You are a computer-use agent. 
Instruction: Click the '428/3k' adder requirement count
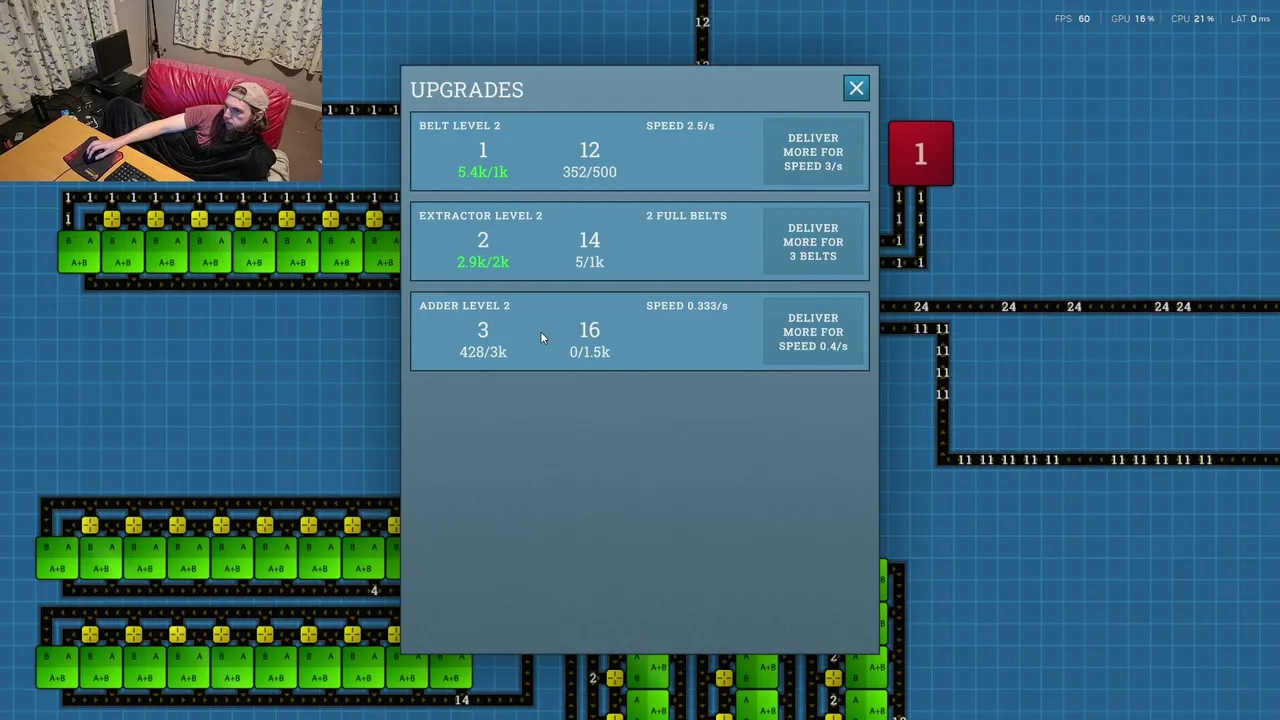click(483, 352)
